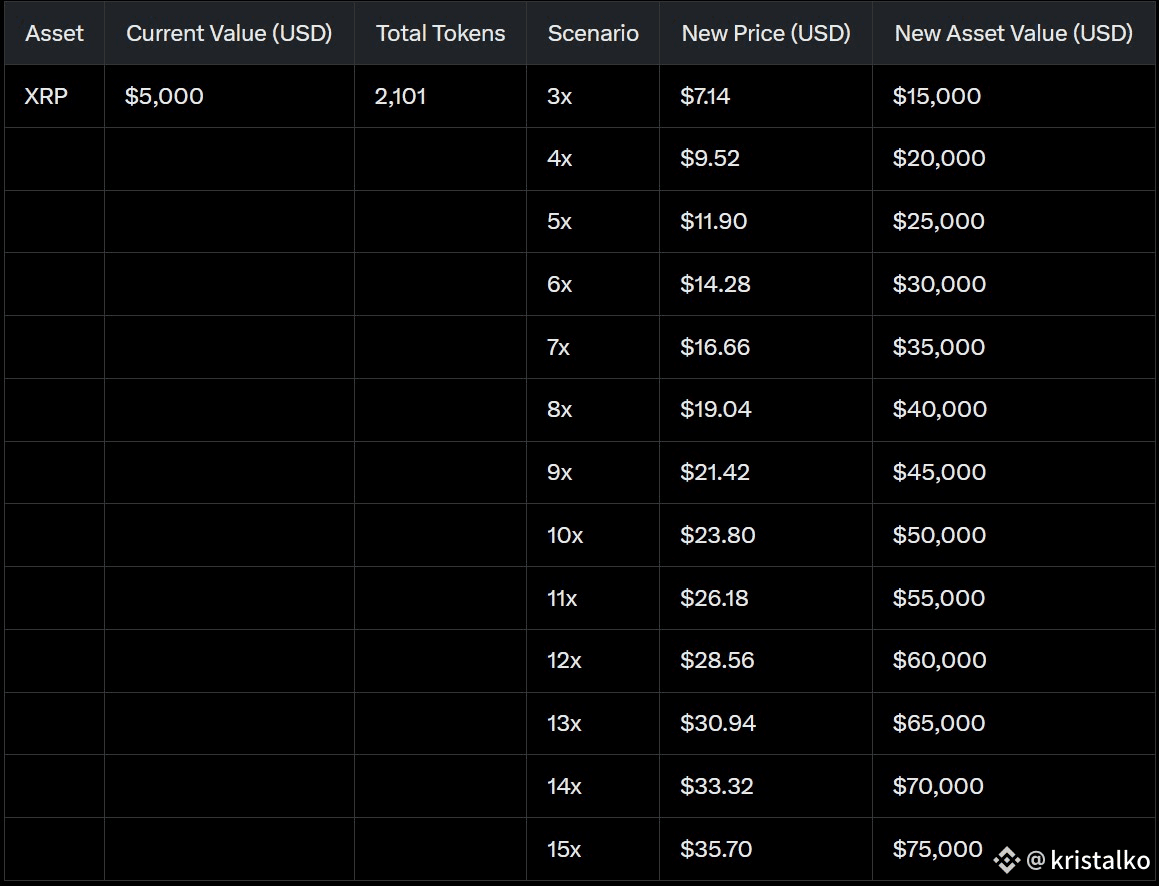Click the Current Value (USD) column header
Image resolution: width=1159 pixels, height=886 pixels.
click(x=229, y=33)
